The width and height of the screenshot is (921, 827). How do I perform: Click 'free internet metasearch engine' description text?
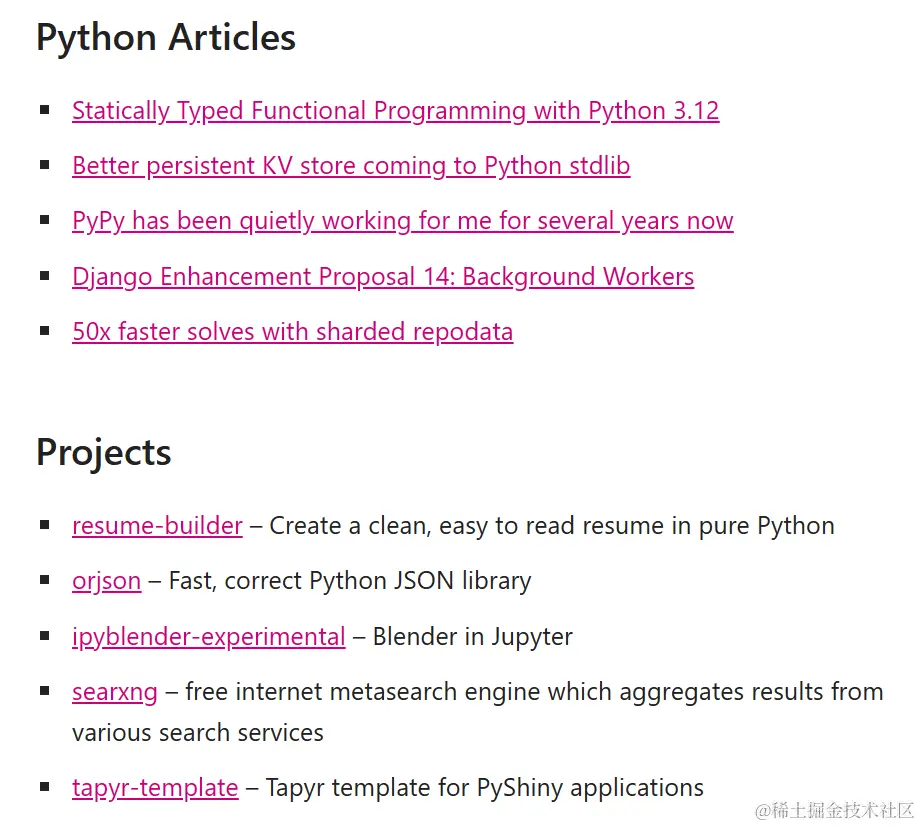coord(362,692)
